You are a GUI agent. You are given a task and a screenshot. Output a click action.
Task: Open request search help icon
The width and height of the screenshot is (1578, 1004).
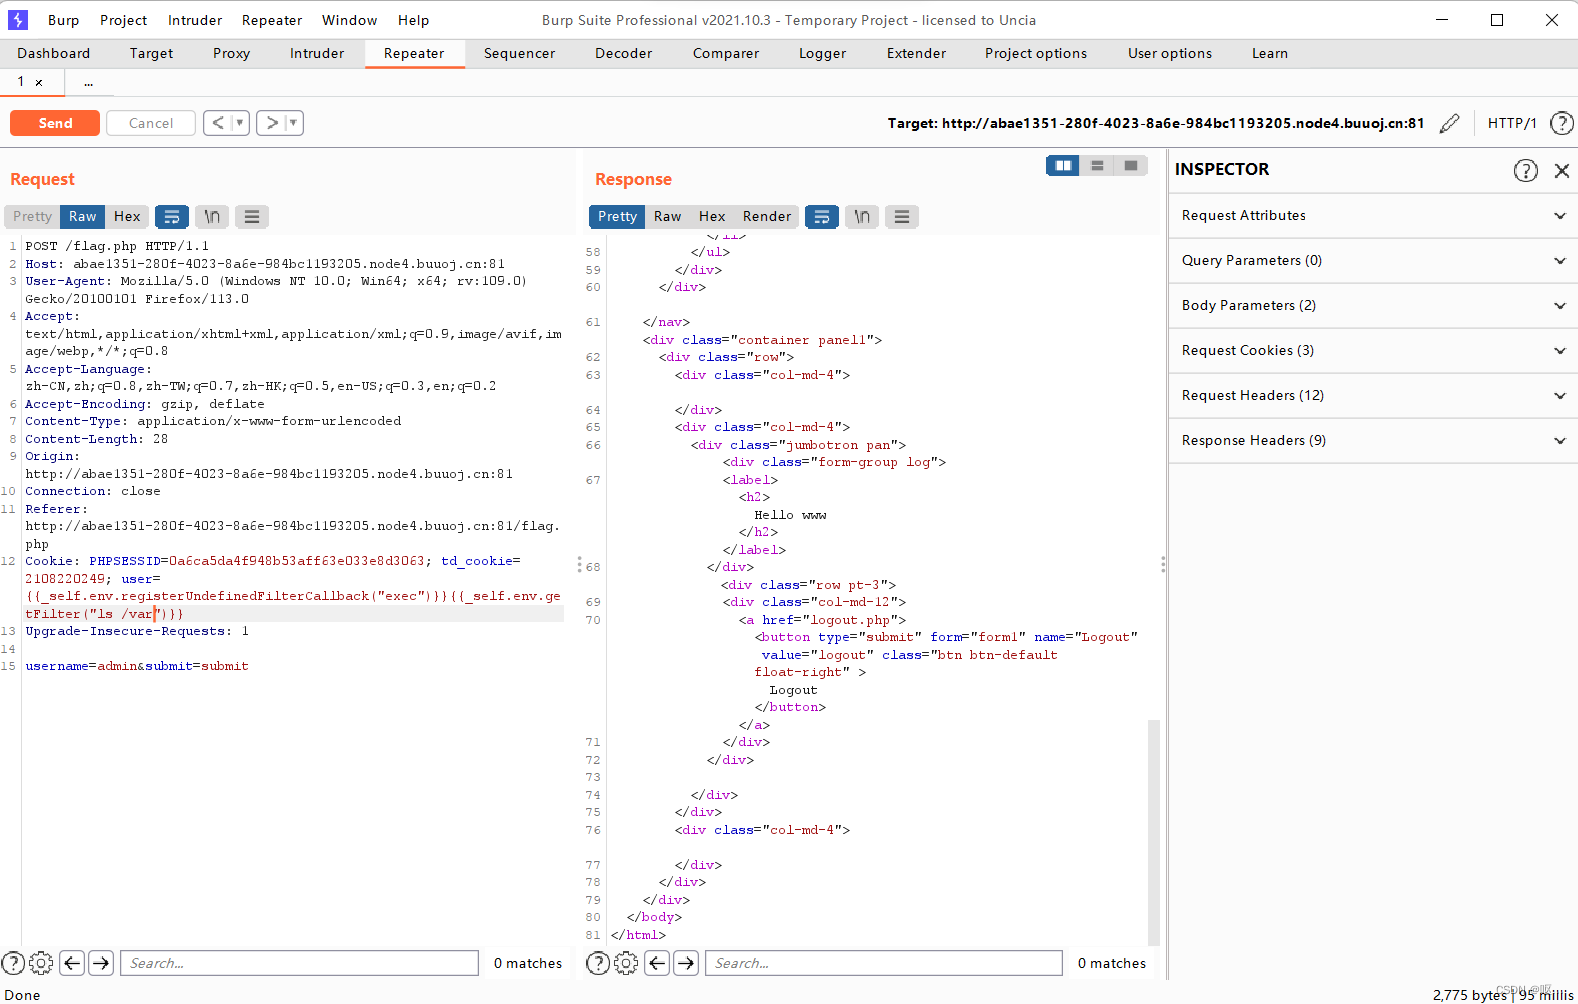coord(13,963)
